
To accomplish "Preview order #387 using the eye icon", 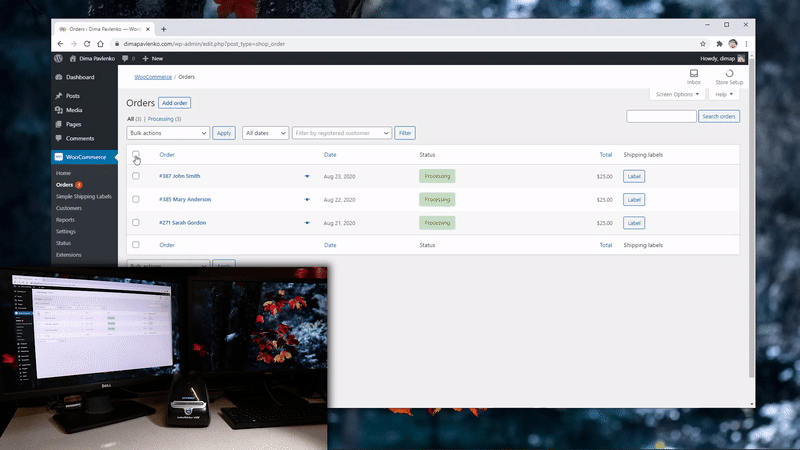I will pos(307,176).
